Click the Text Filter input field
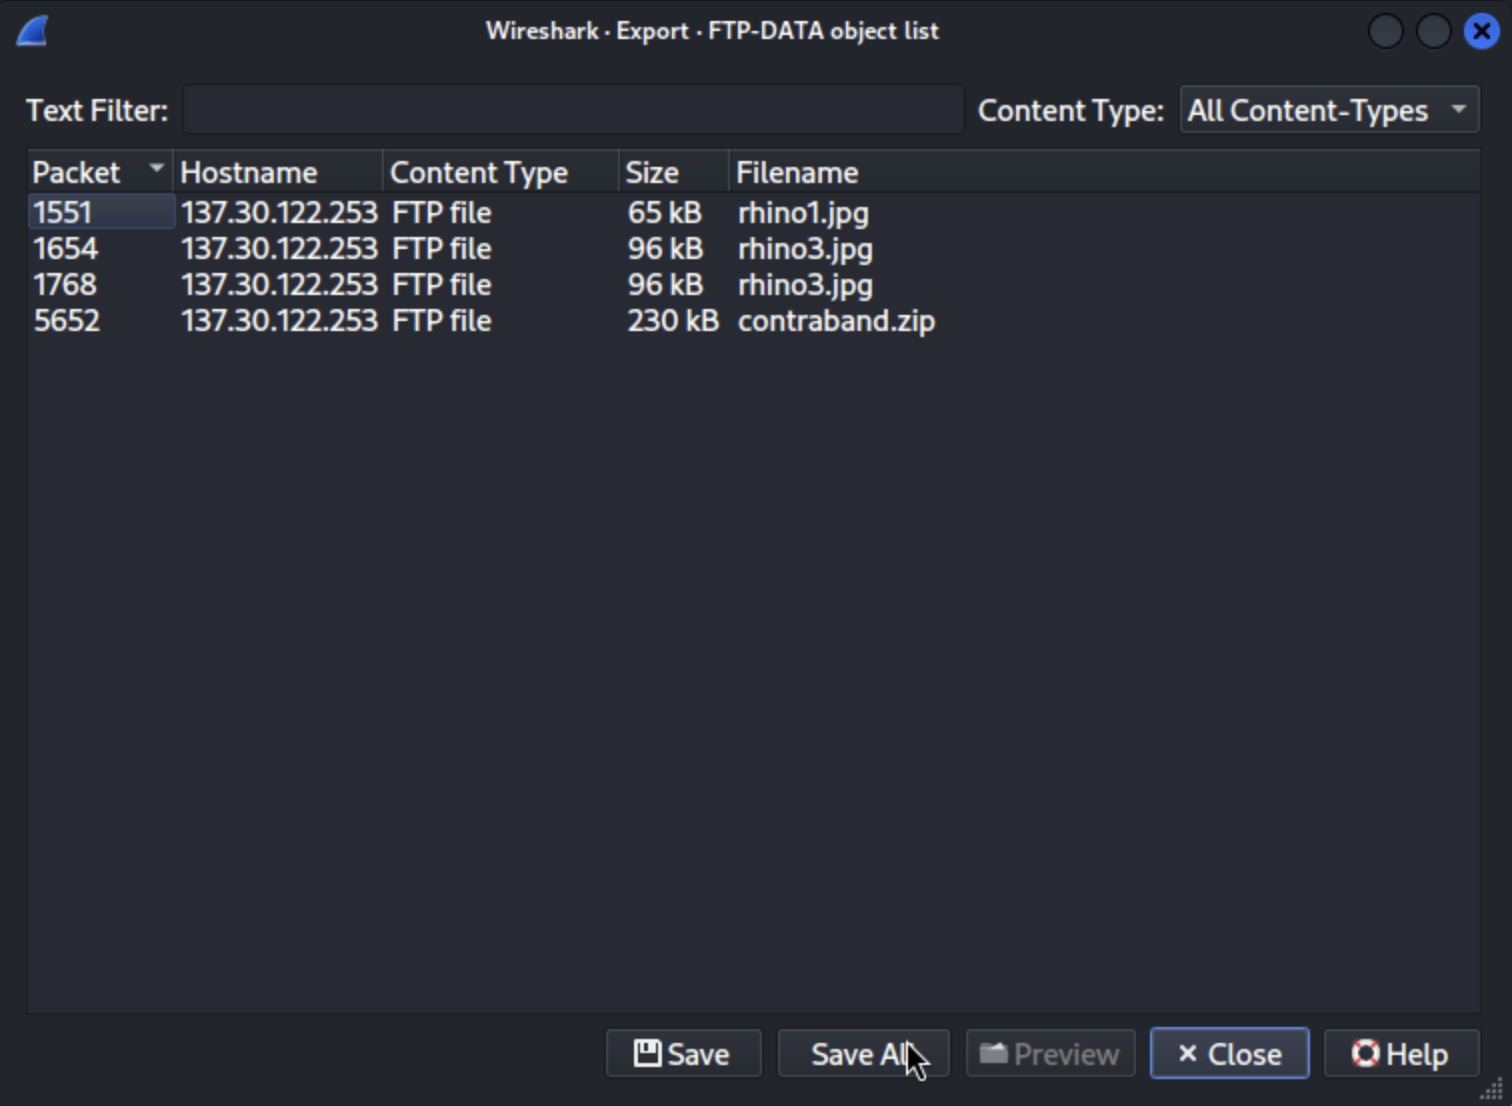 coord(573,110)
